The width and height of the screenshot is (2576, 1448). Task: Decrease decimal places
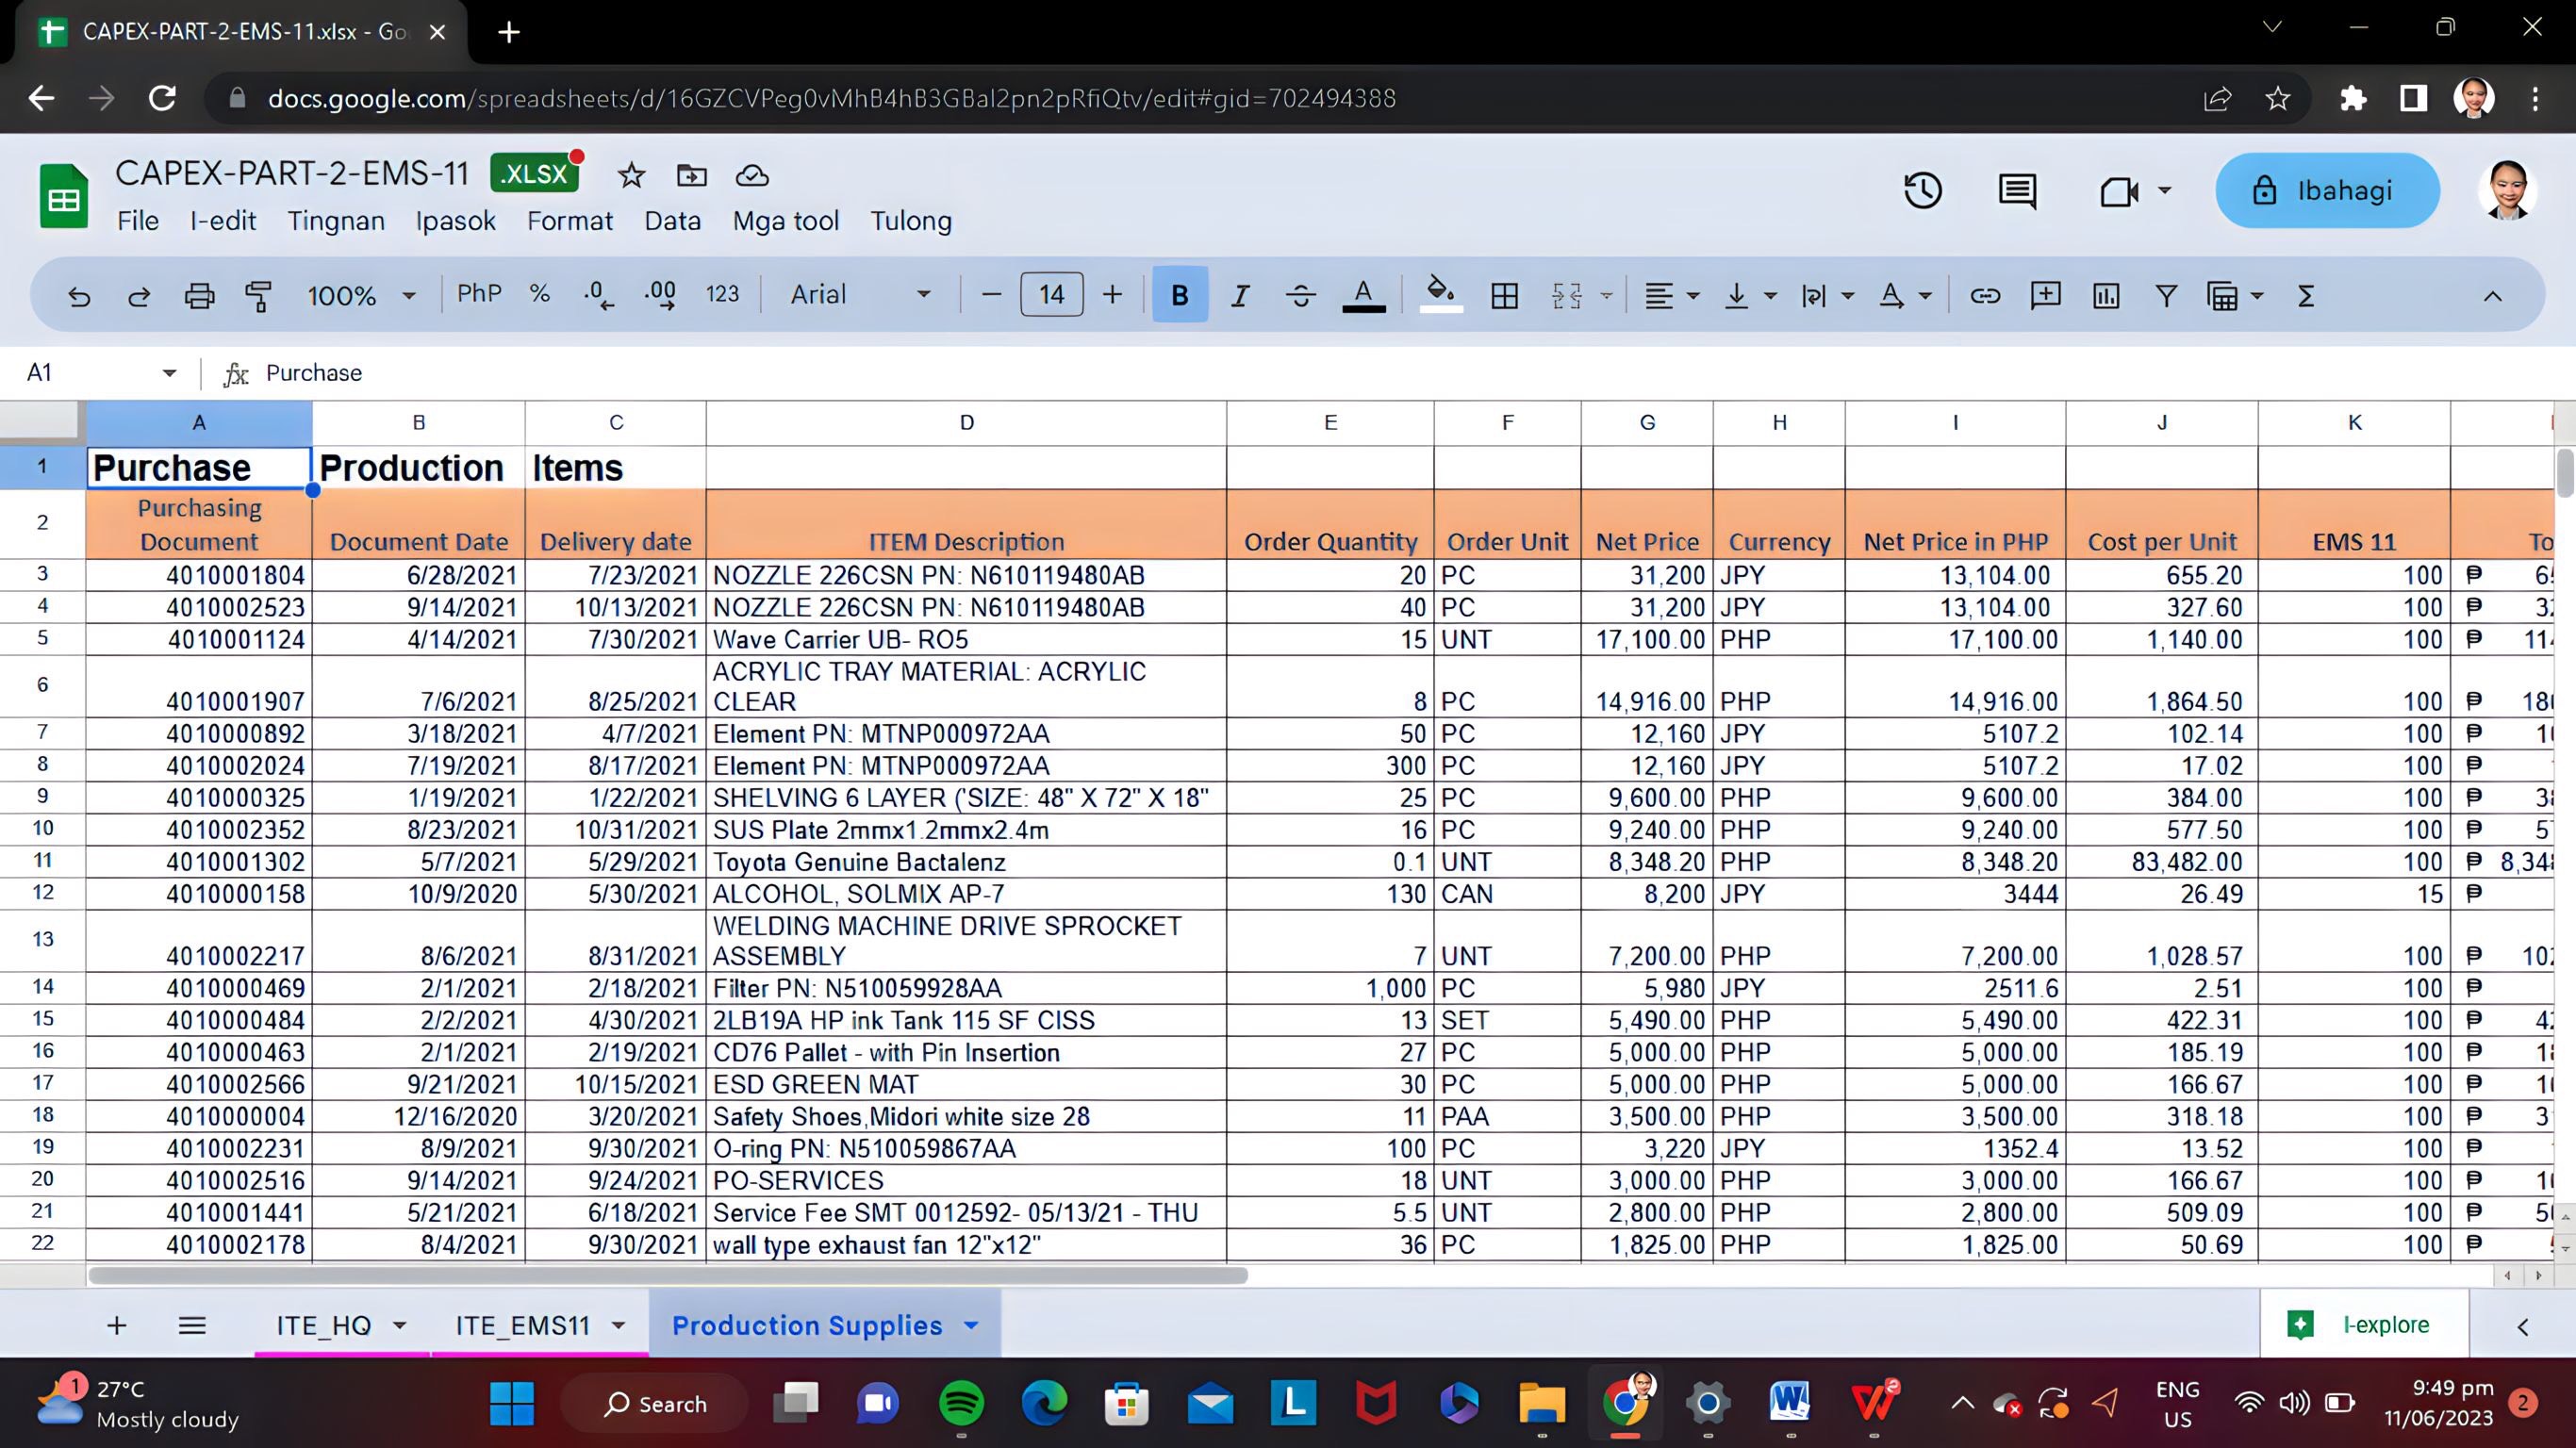coord(598,295)
